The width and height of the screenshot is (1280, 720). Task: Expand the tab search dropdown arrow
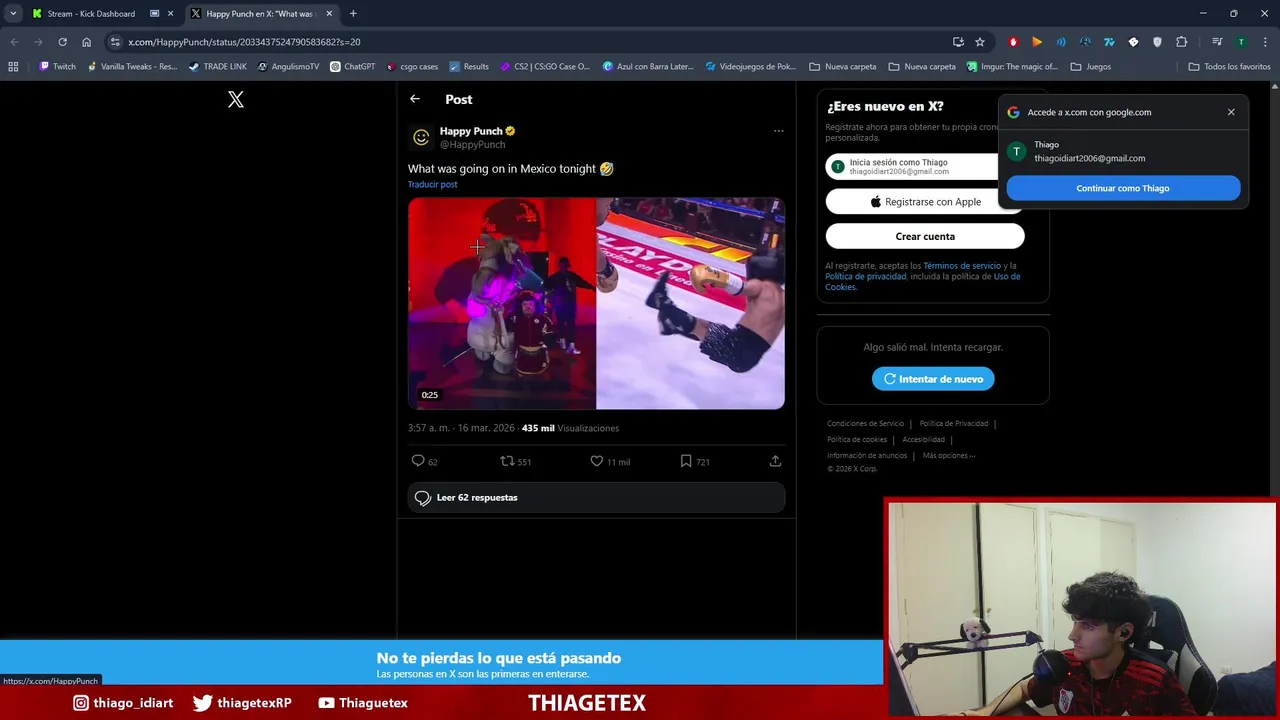click(13, 14)
